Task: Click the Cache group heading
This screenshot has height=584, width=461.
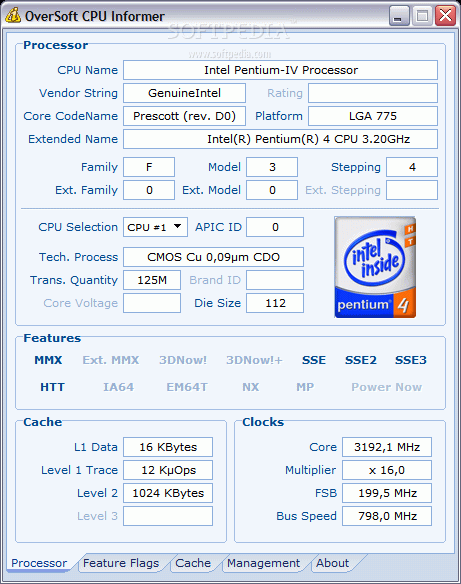Action: click(42, 422)
